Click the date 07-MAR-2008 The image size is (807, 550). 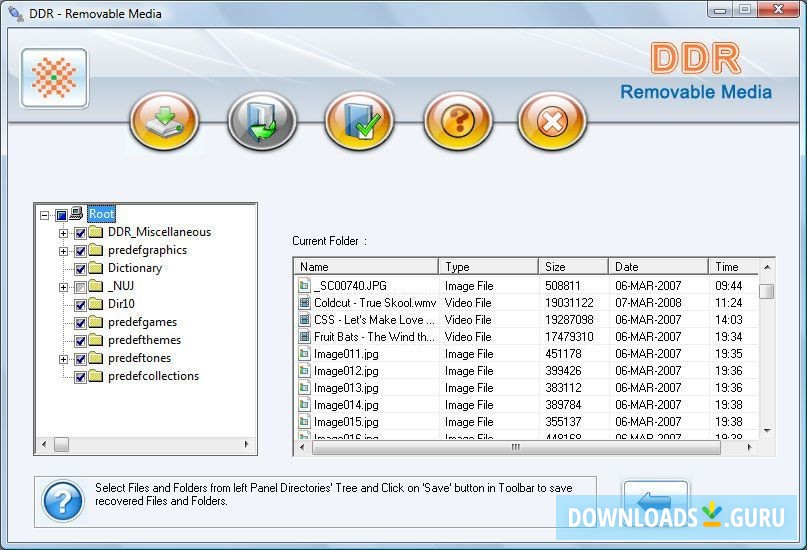[x=648, y=303]
